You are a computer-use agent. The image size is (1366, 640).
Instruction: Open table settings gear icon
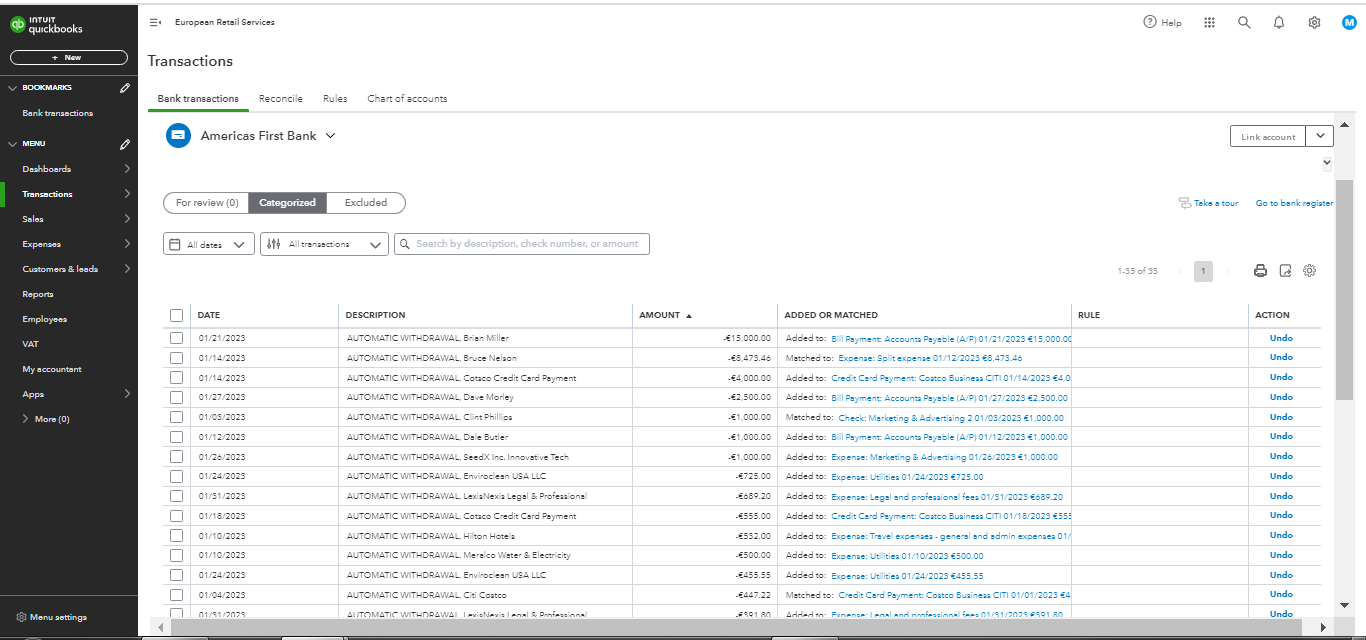click(x=1310, y=271)
